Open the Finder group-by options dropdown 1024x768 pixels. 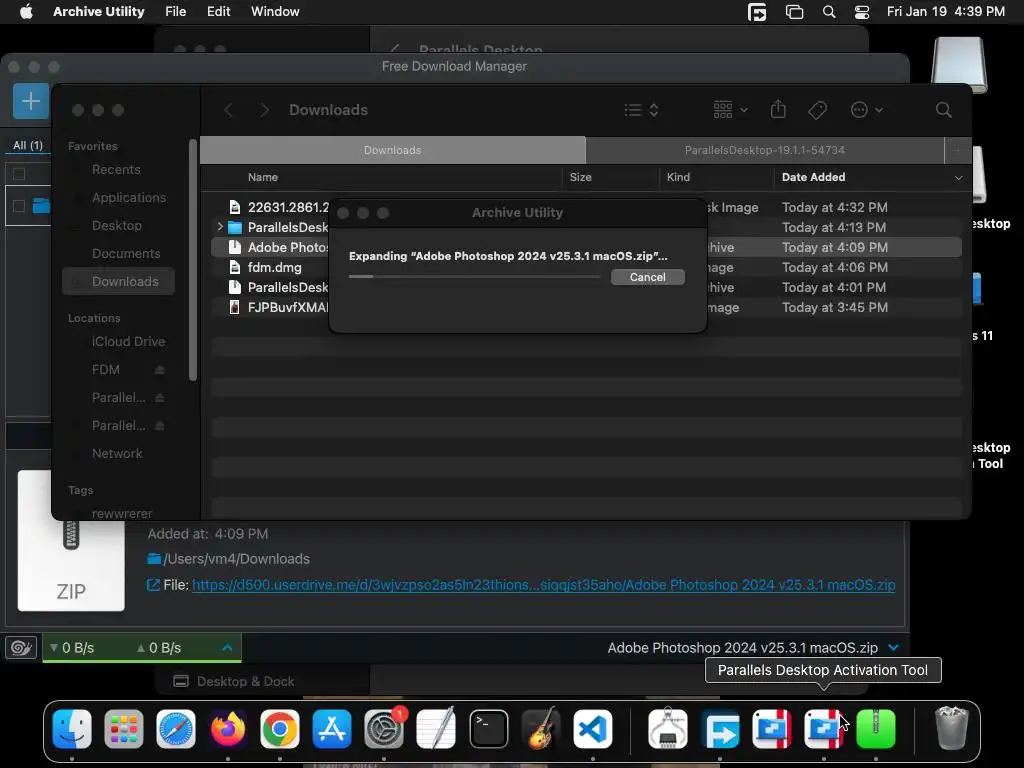pyautogui.click(x=730, y=110)
